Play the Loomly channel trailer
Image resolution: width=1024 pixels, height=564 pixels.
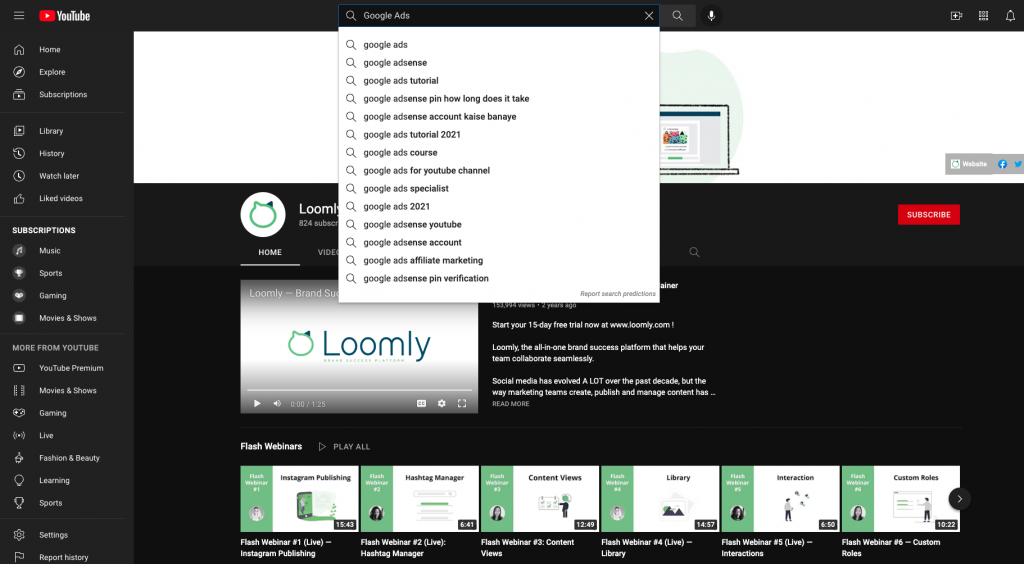[x=257, y=403]
